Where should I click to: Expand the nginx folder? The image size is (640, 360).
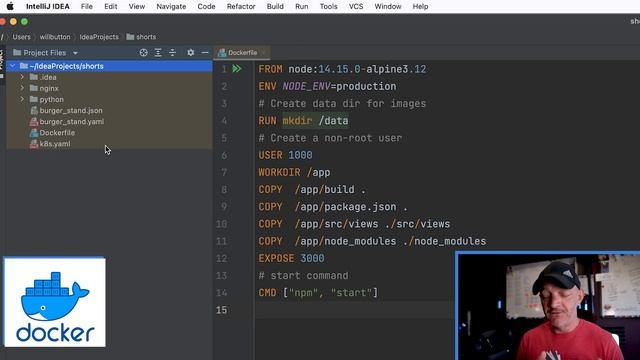click(x=22, y=88)
